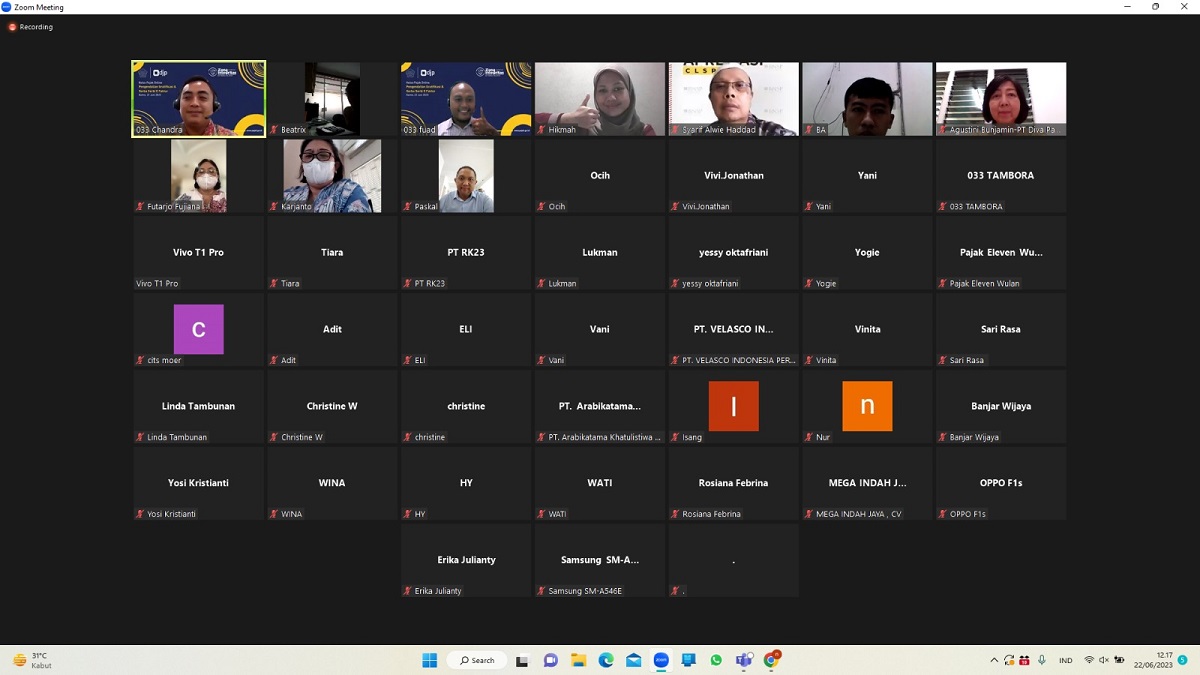Select 033 Chandra's highlighted video tile
This screenshot has width=1200, height=675.
198,98
